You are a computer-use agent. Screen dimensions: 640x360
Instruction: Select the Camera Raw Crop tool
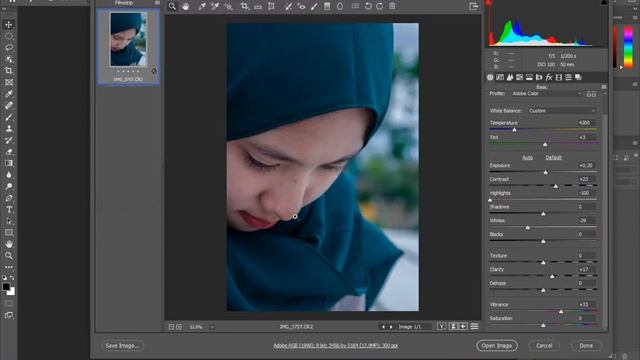pyautogui.click(x=244, y=6)
